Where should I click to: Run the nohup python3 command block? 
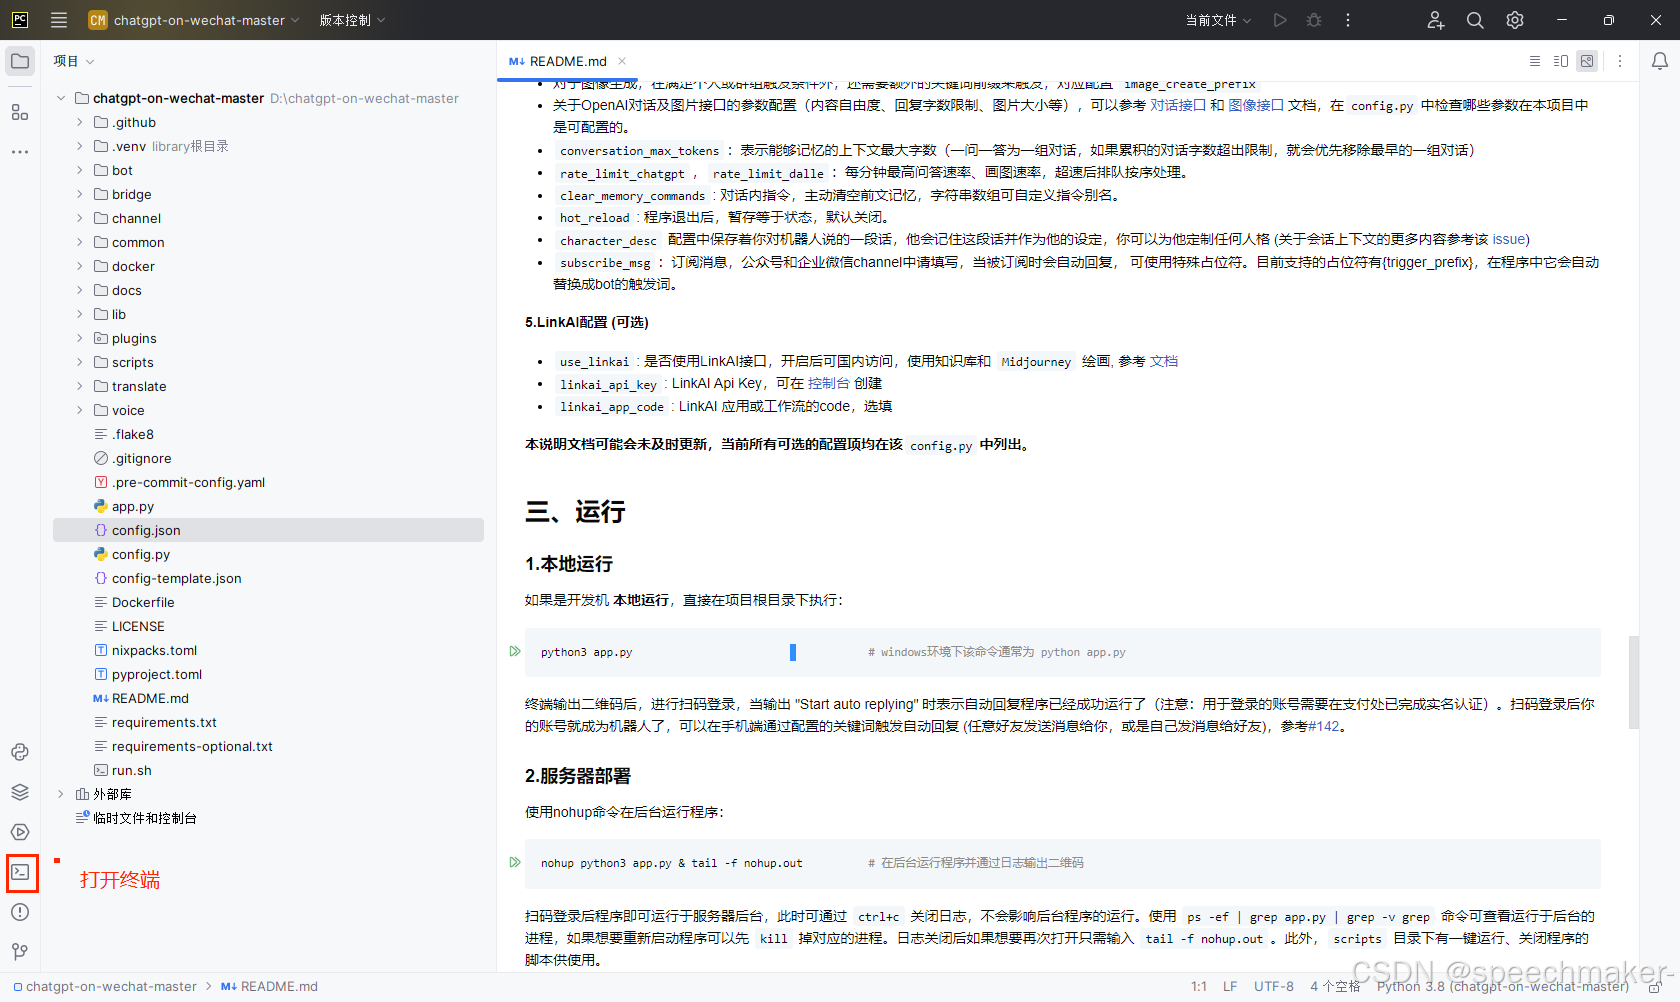click(515, 862)
